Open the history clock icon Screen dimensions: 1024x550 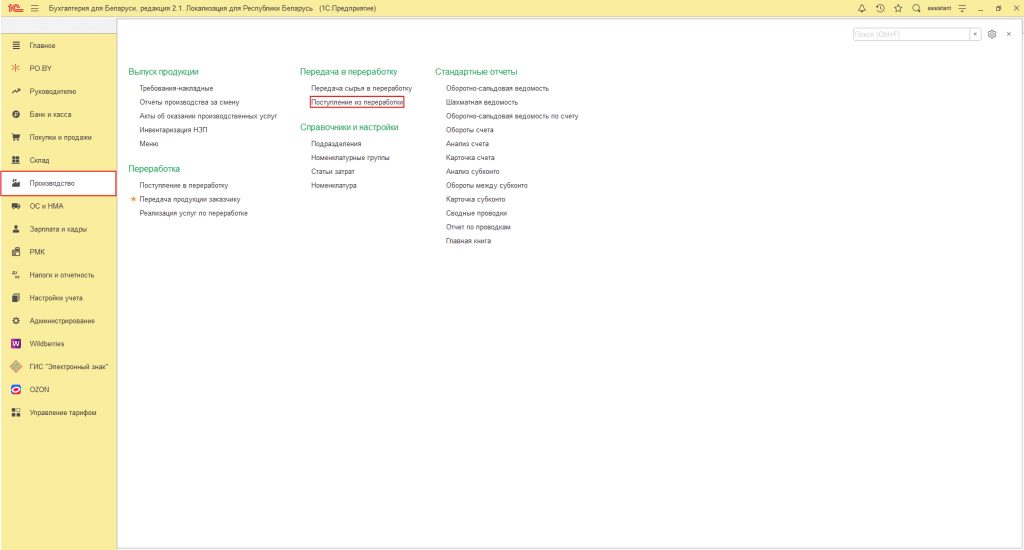point(880,8)
